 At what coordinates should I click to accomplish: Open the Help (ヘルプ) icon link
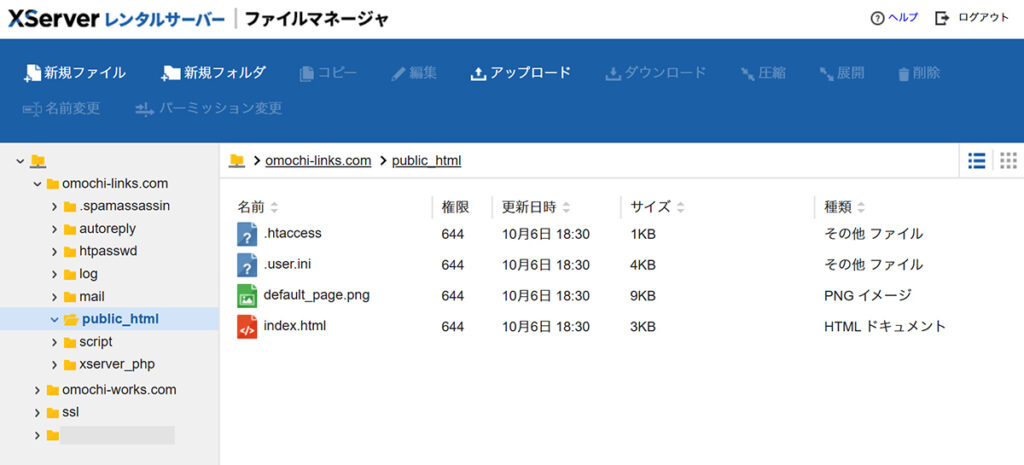coord(878,18)
